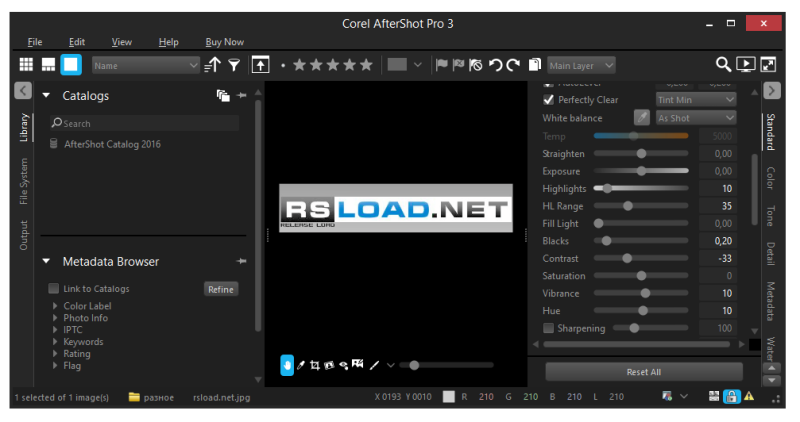
Task: Open the Tint Min dropdown
Action: [x=696, y=100]
